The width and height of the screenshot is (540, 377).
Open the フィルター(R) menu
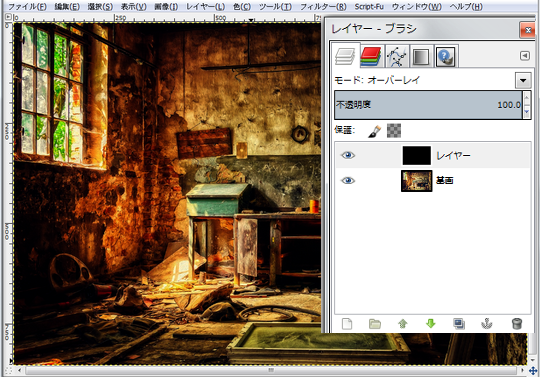point(323,7)
